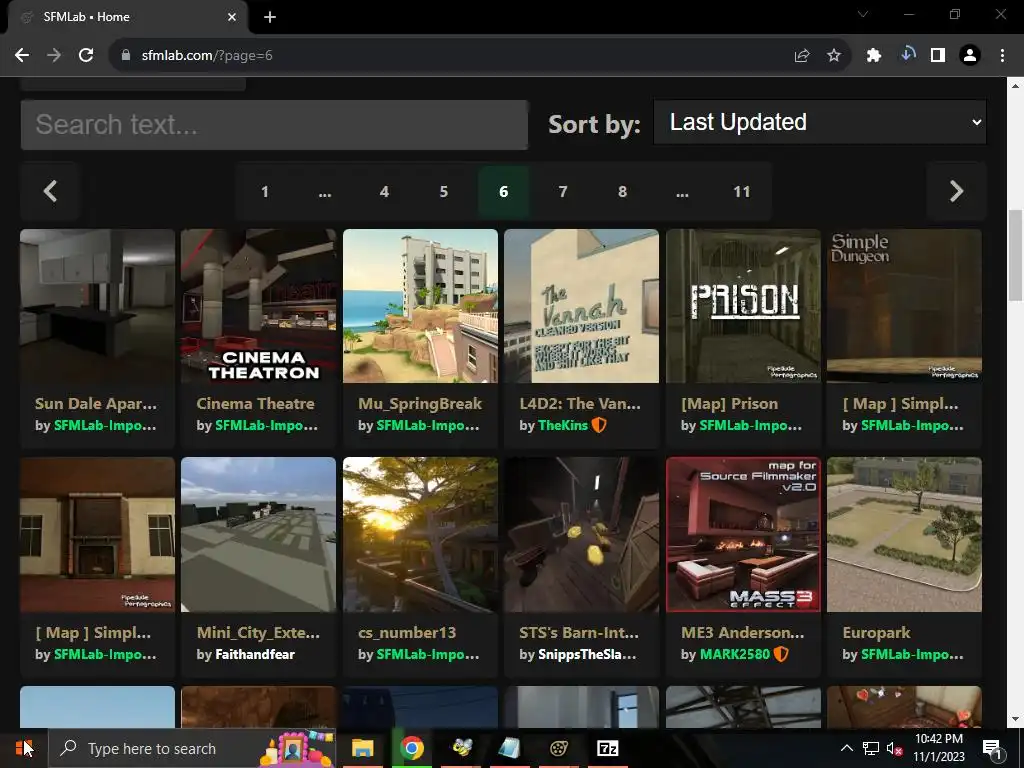Open Mini_City thumbnail image
This screenshot has height=768, width=1024.
tap(259, 534)
